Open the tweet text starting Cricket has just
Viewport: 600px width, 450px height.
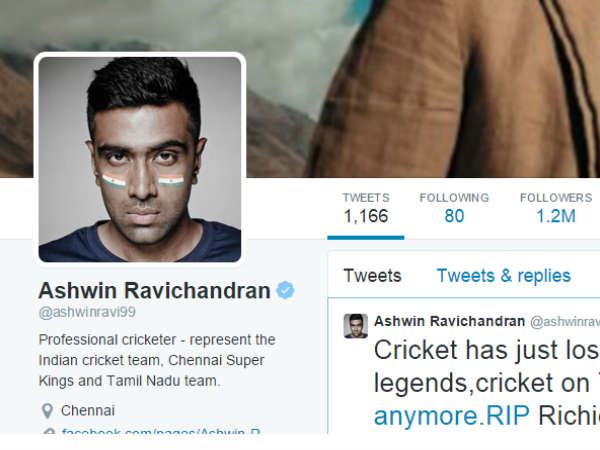click(487, 383)
